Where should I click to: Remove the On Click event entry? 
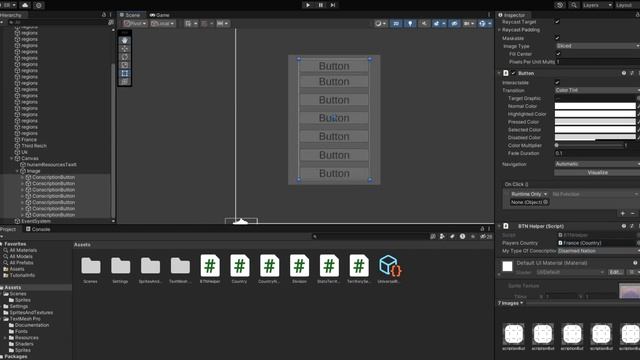(633, 213)
